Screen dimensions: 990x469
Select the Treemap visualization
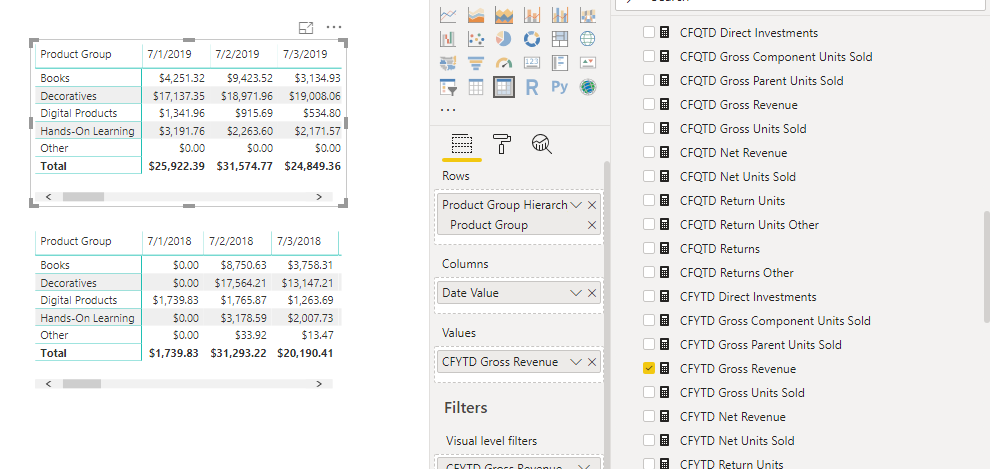(x=559, y=39)
